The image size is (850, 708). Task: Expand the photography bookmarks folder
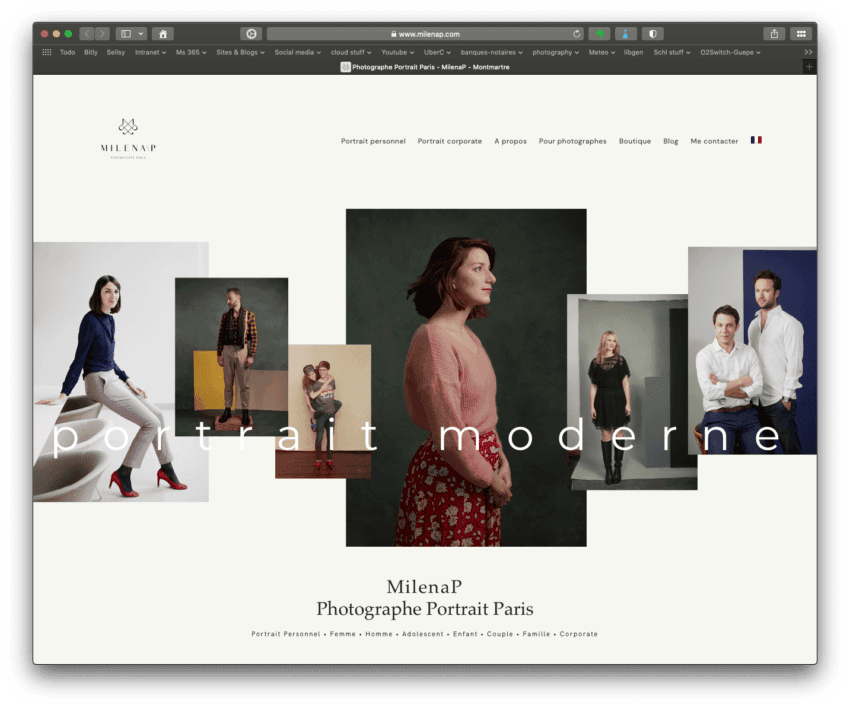(x=556, y=52)
